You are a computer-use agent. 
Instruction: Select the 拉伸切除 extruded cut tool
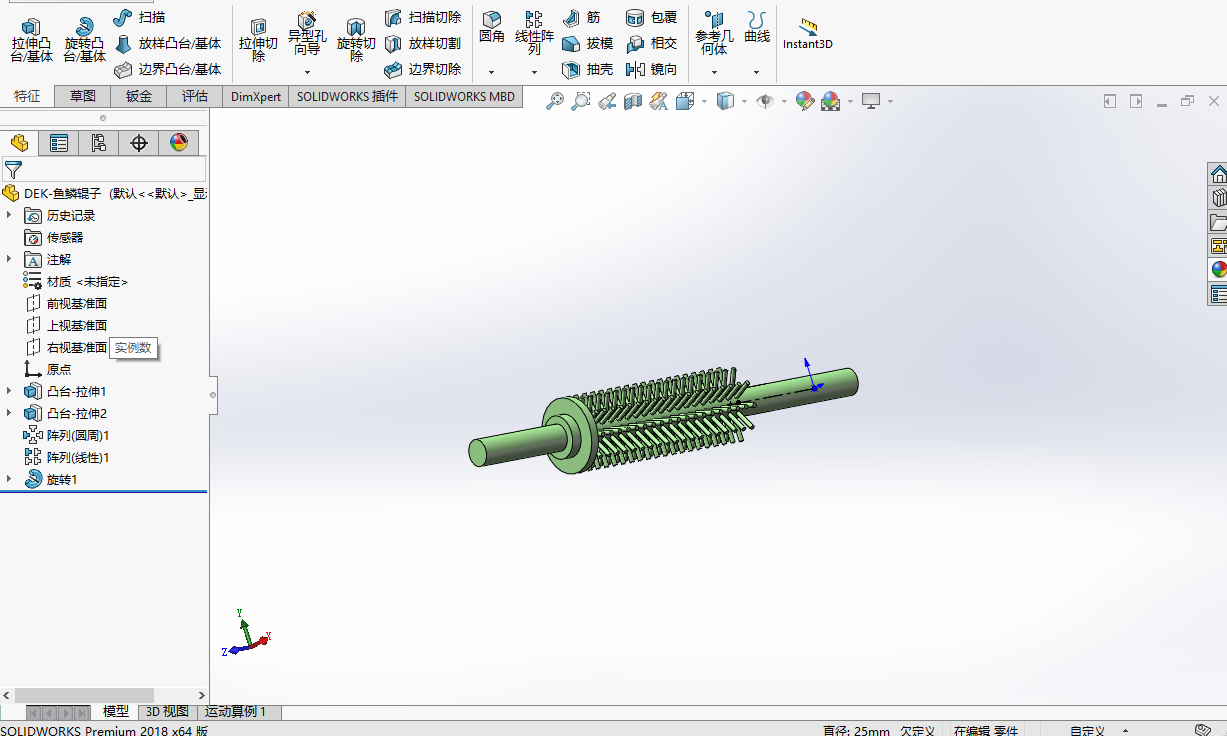[258, 40]
